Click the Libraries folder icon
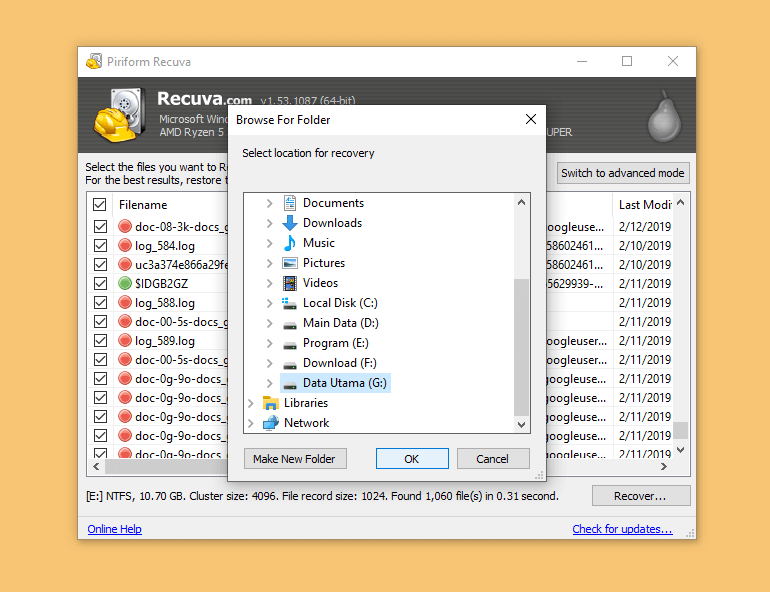The width and height of the screenshot is (770, 592). (271, 403)
